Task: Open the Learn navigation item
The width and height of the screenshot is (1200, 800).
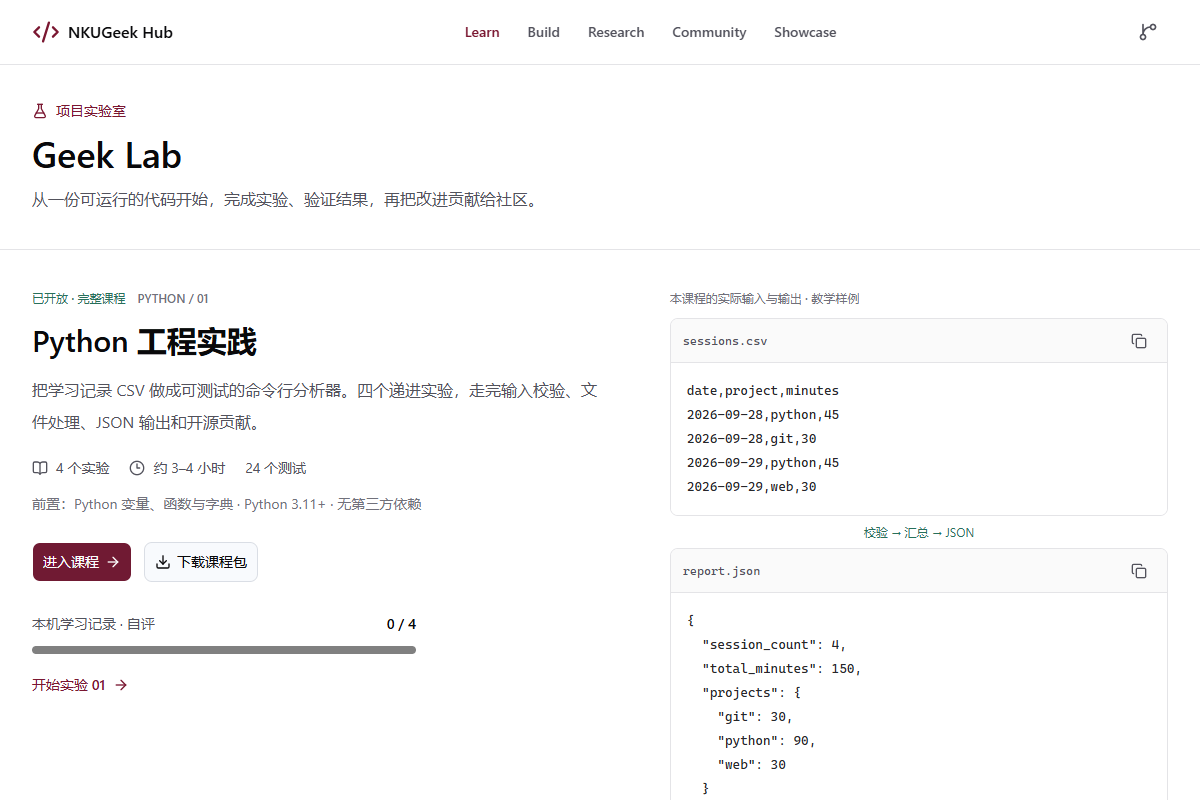Action: [482, 32]
